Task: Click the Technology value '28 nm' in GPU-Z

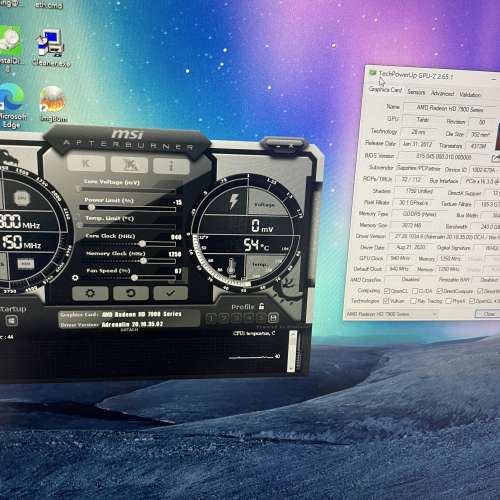Action: [418, 132]
